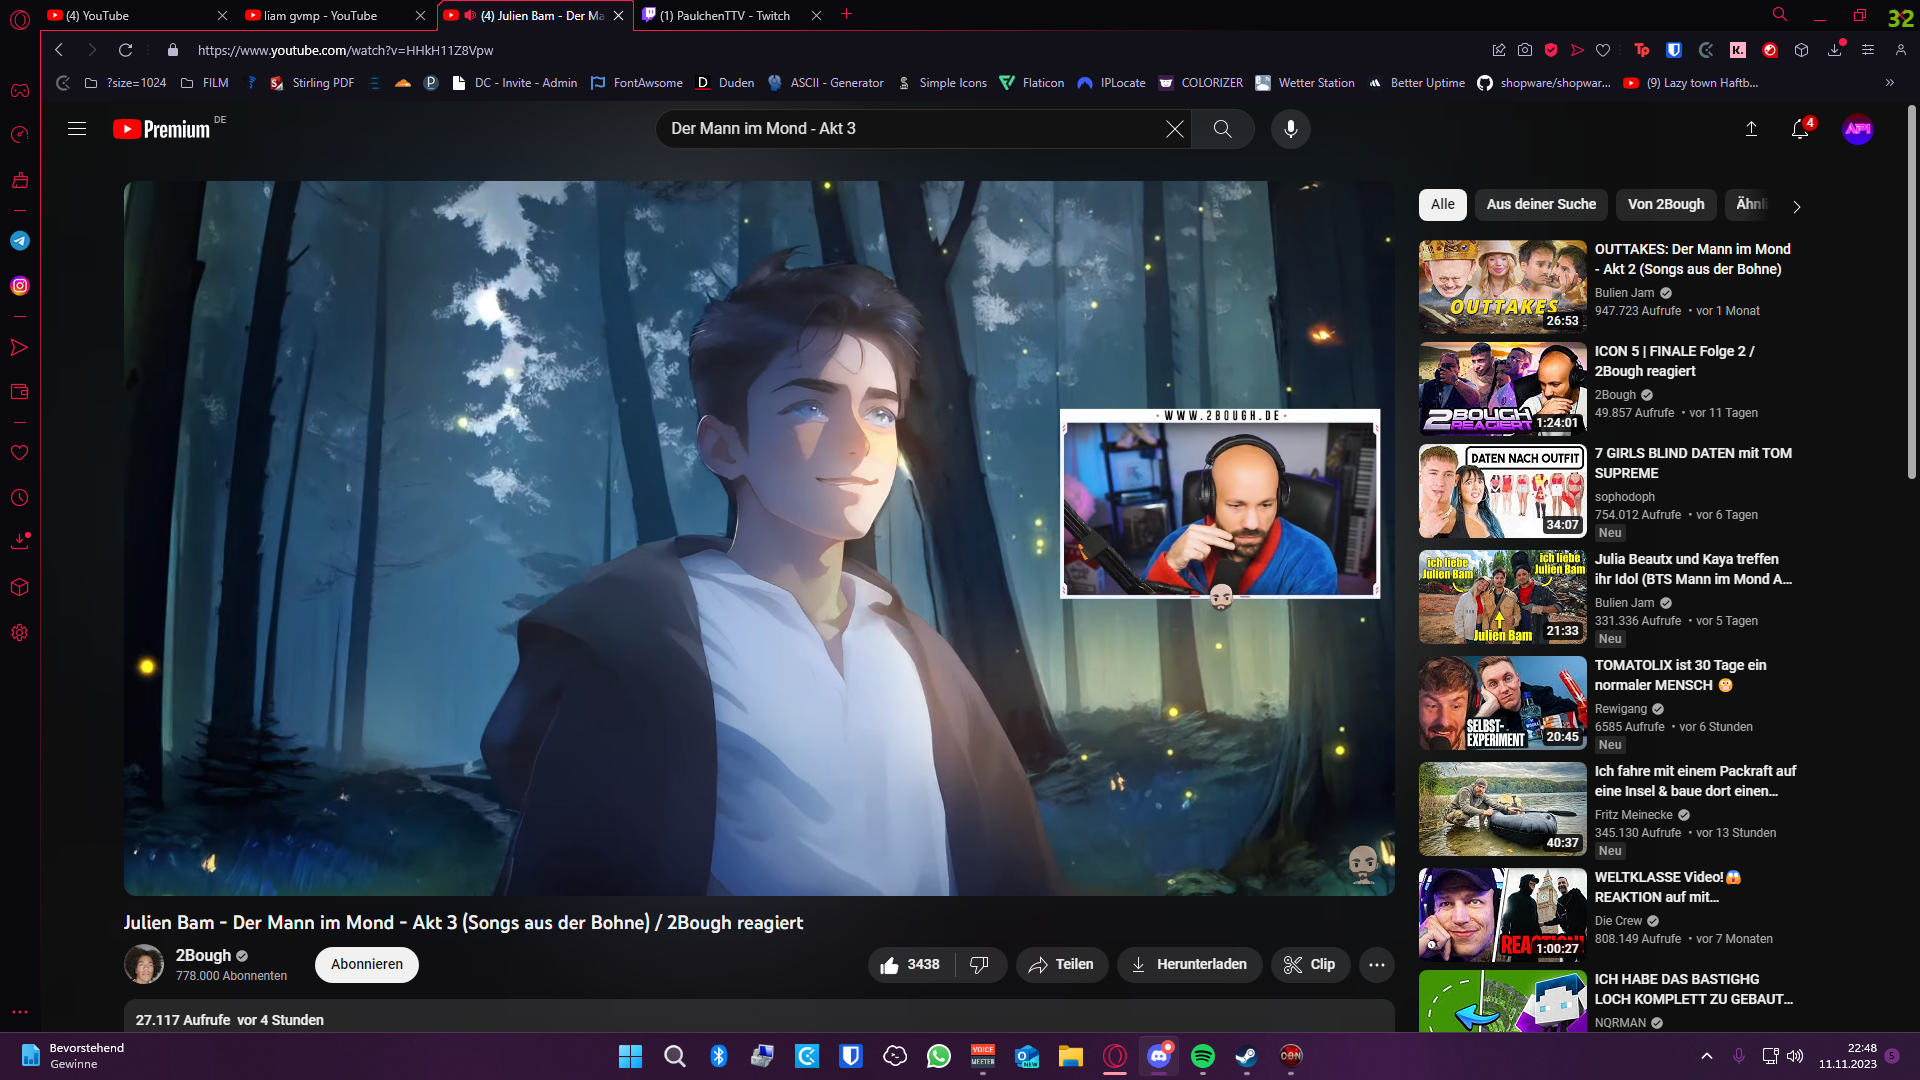Click the search magnifier button
Viewport: 1920px width, 1080px height.
pos(1222,129)
